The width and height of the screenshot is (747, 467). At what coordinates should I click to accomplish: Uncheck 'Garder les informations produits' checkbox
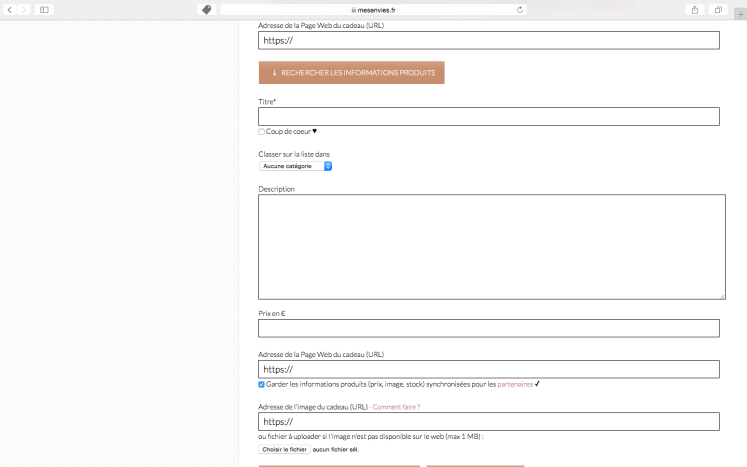click(x=262, y=384)
